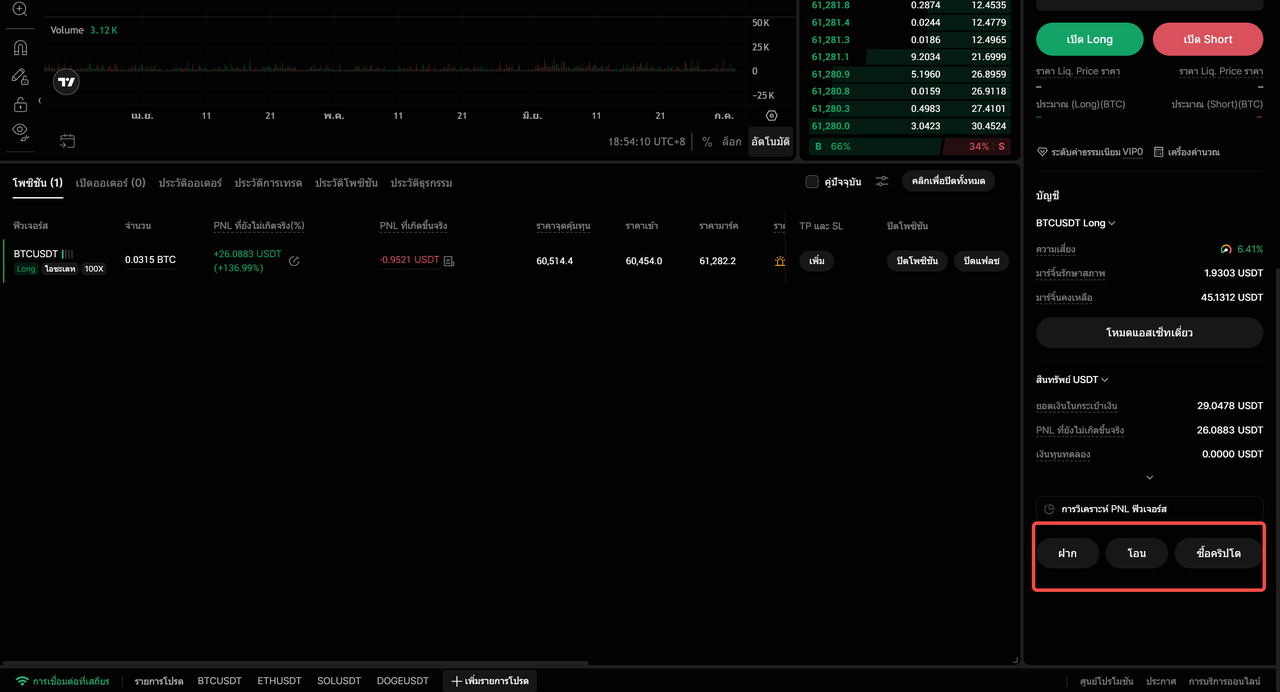
Task: Open the สินทรัพย์ USDT asset dropdown
Action: (x=1072, y=380)
